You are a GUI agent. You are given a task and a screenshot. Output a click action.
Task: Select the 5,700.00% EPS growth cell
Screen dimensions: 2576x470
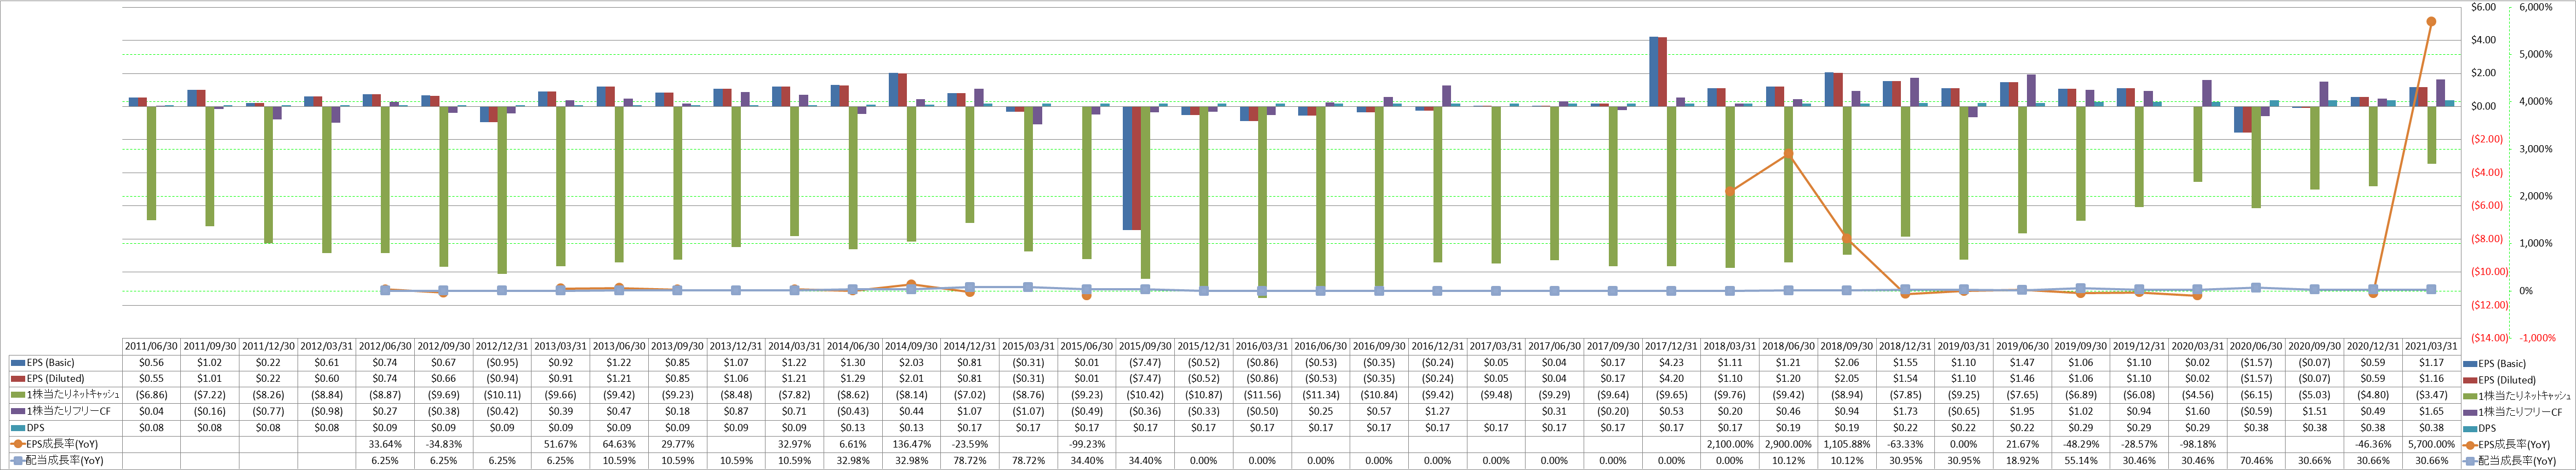point(2431,444)
